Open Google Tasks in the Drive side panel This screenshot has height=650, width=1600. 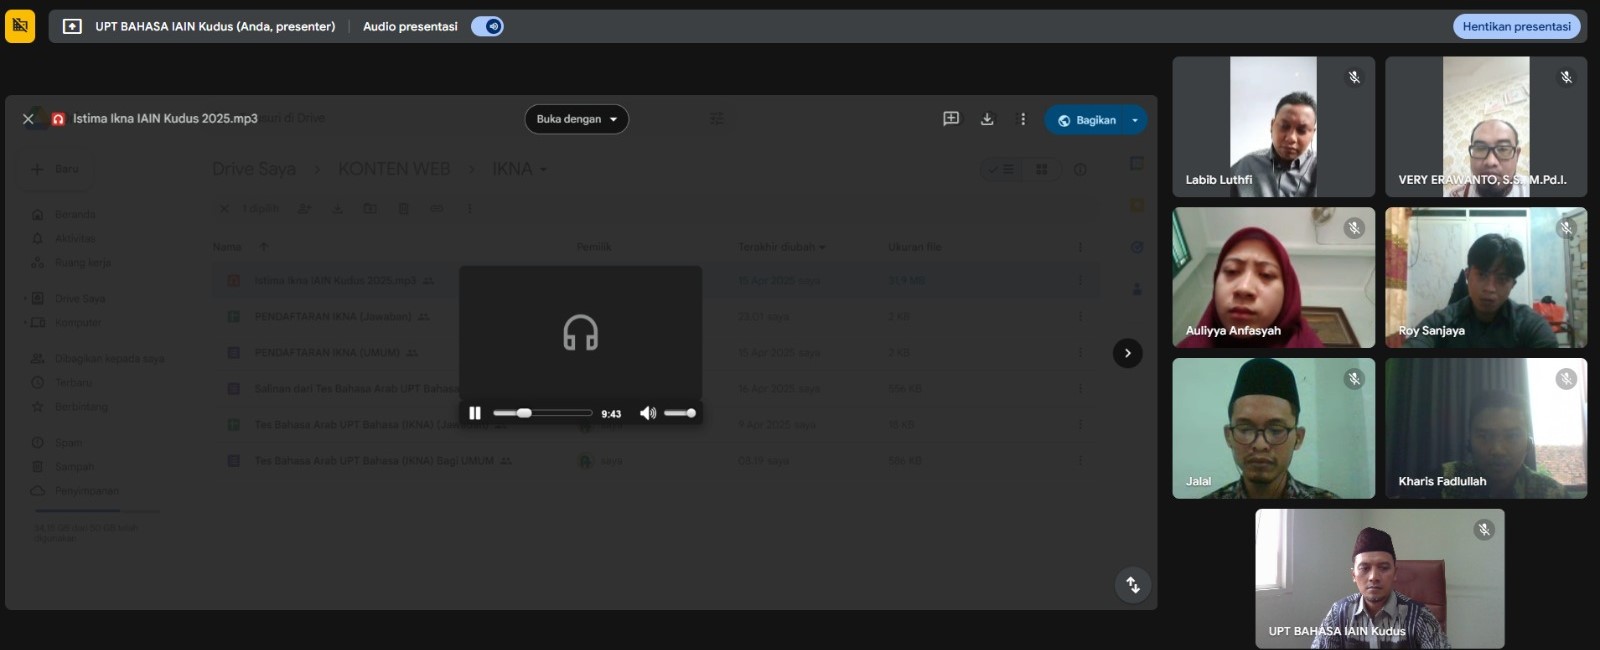1137,247
